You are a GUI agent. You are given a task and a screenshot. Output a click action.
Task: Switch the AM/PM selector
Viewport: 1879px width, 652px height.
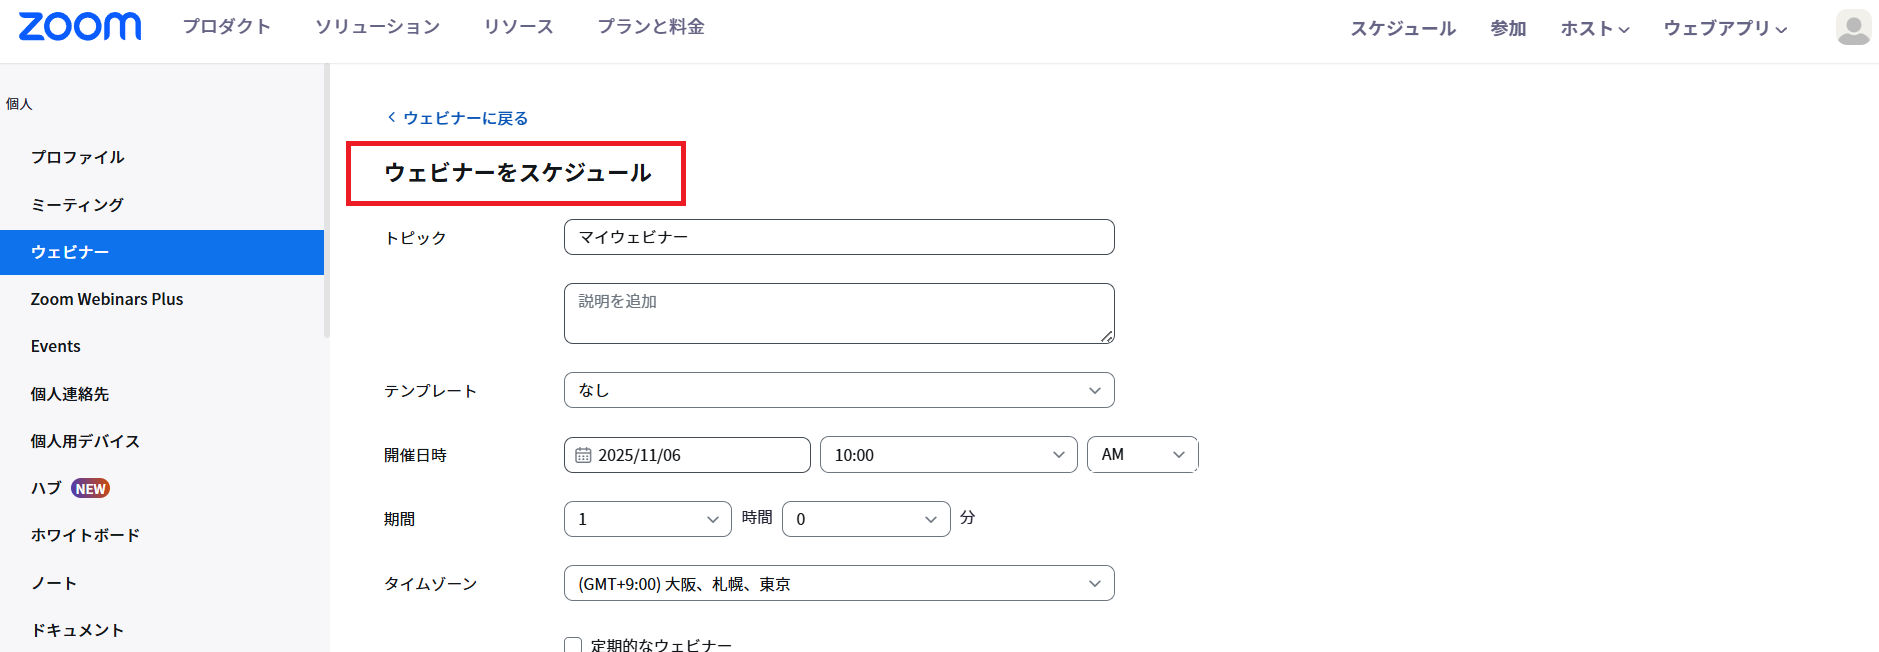pyautogui.click(x=1141, y=455)
